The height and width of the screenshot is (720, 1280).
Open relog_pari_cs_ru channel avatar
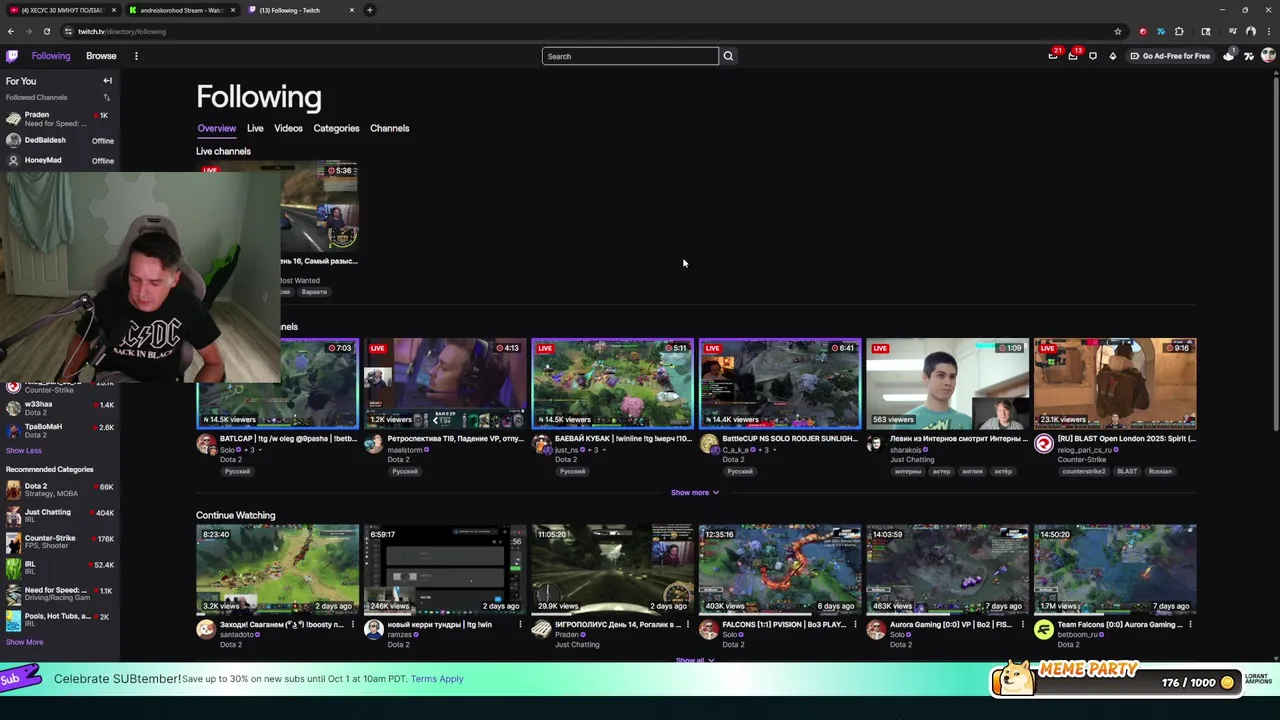point(1043,444)
